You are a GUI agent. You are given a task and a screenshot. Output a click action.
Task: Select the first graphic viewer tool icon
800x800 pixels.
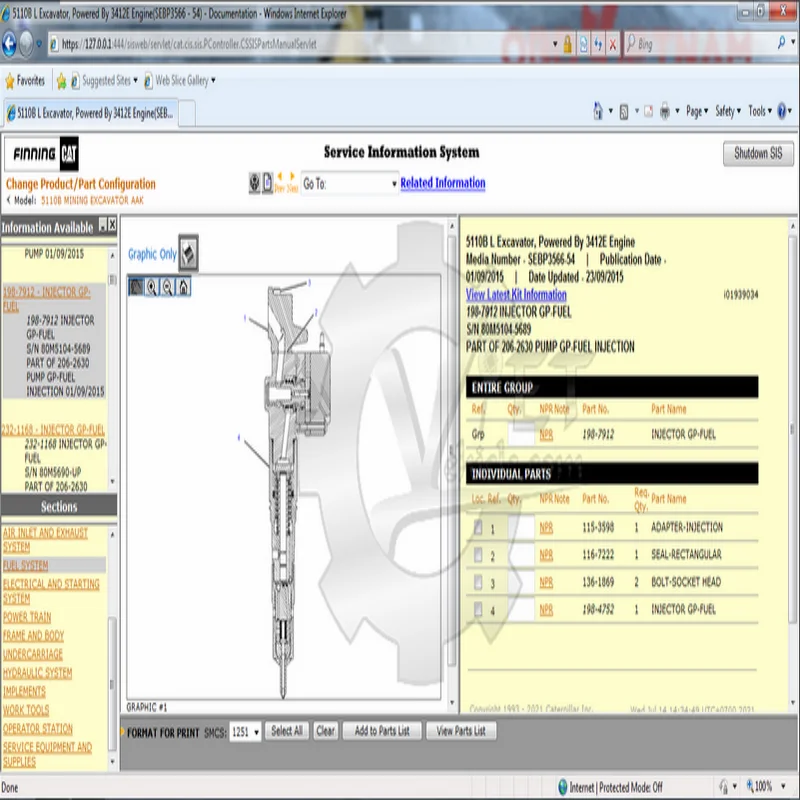[136, 287]
